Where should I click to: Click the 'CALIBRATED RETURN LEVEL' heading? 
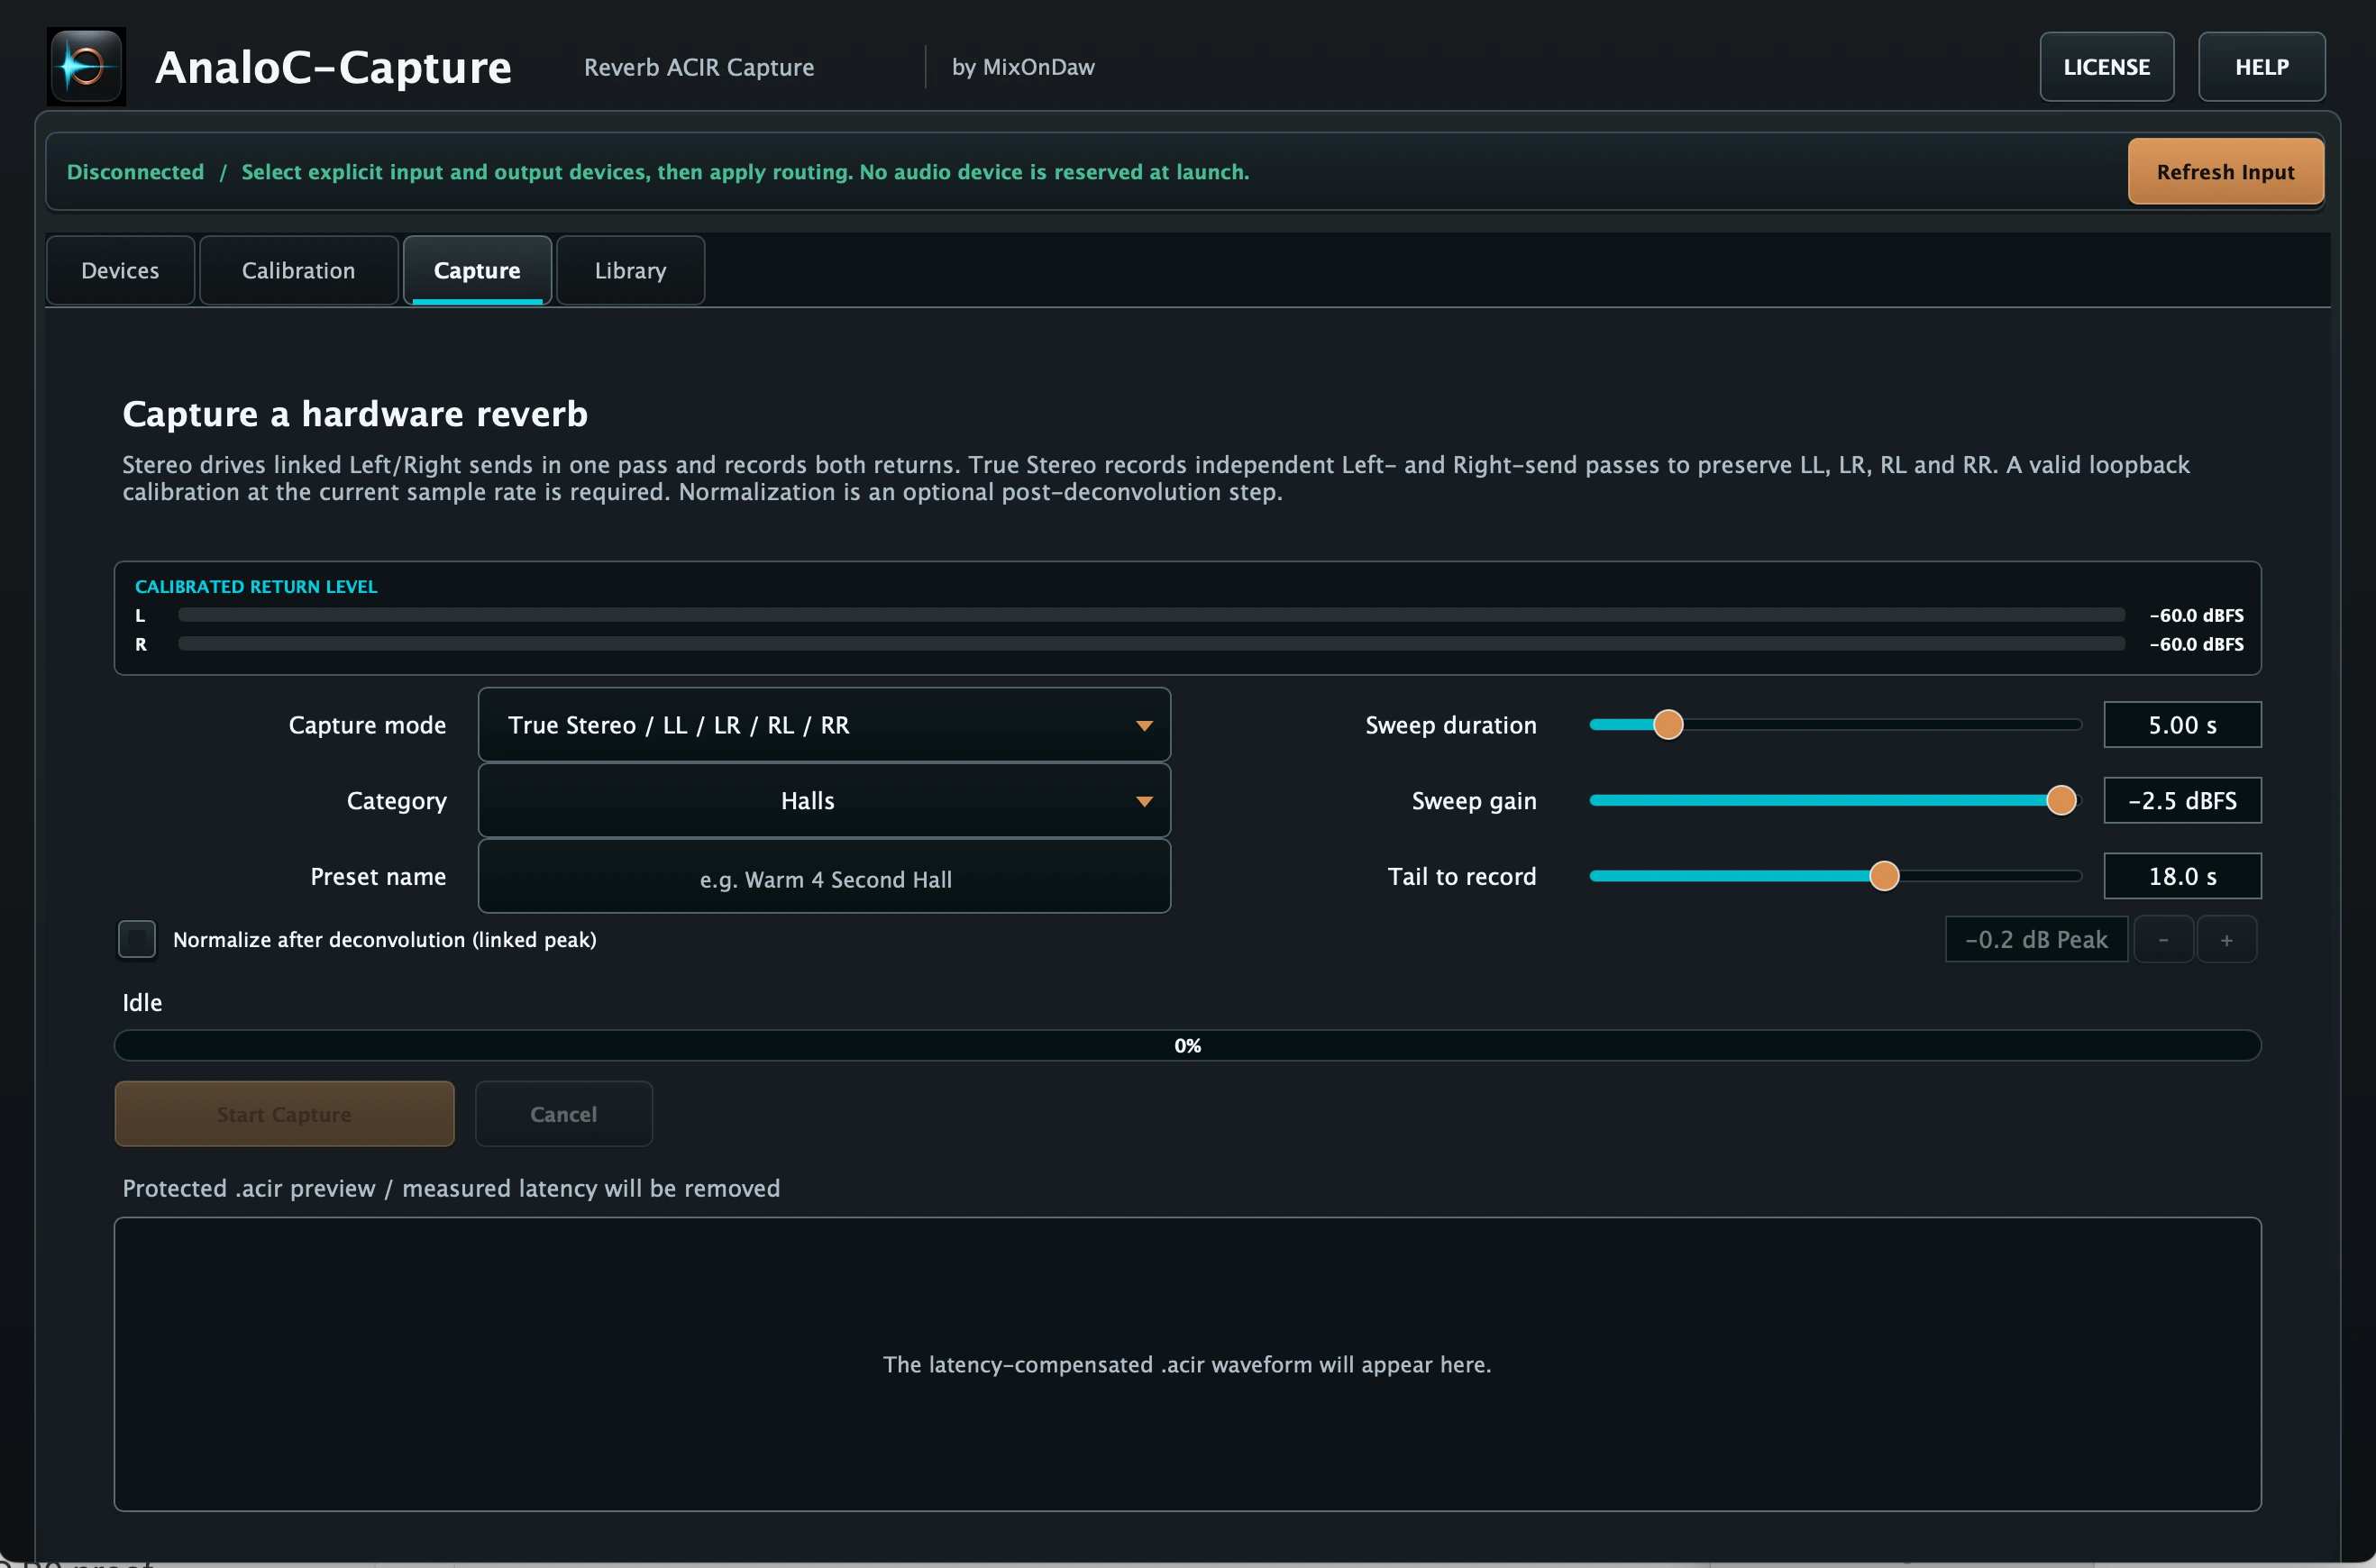(x=256, y=587)
